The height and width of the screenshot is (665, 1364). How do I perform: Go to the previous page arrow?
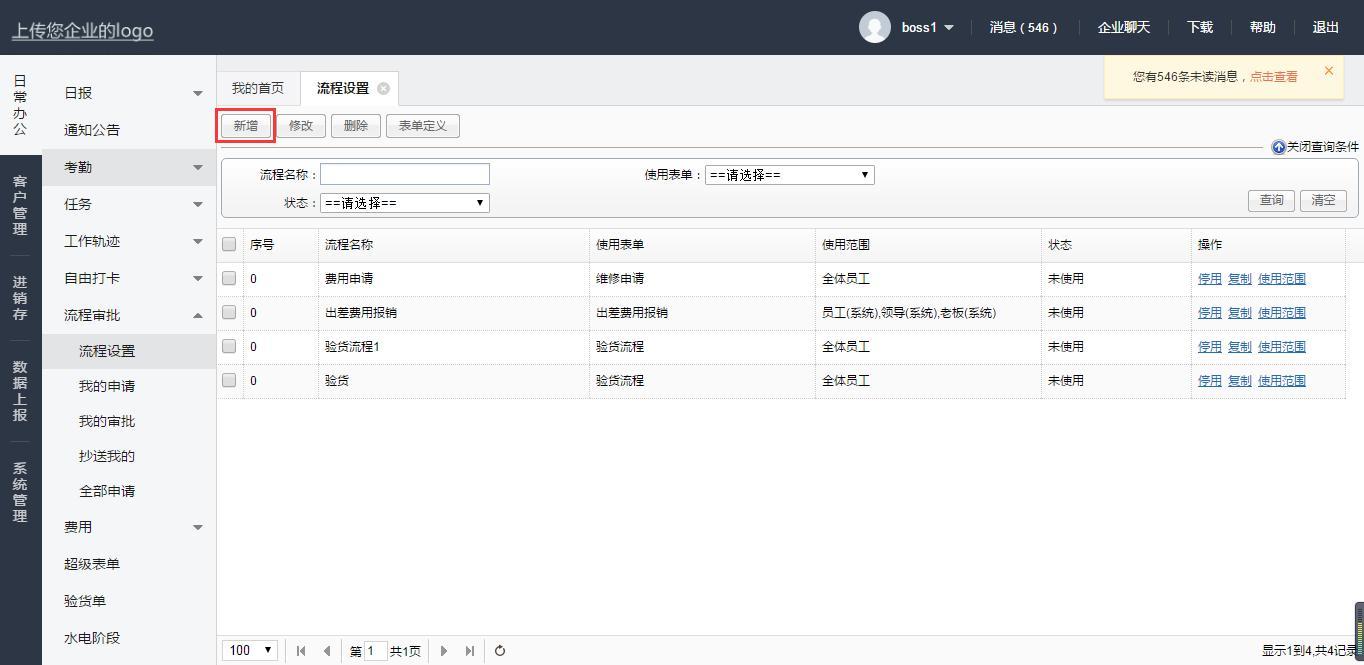click(x=326, y=651)
